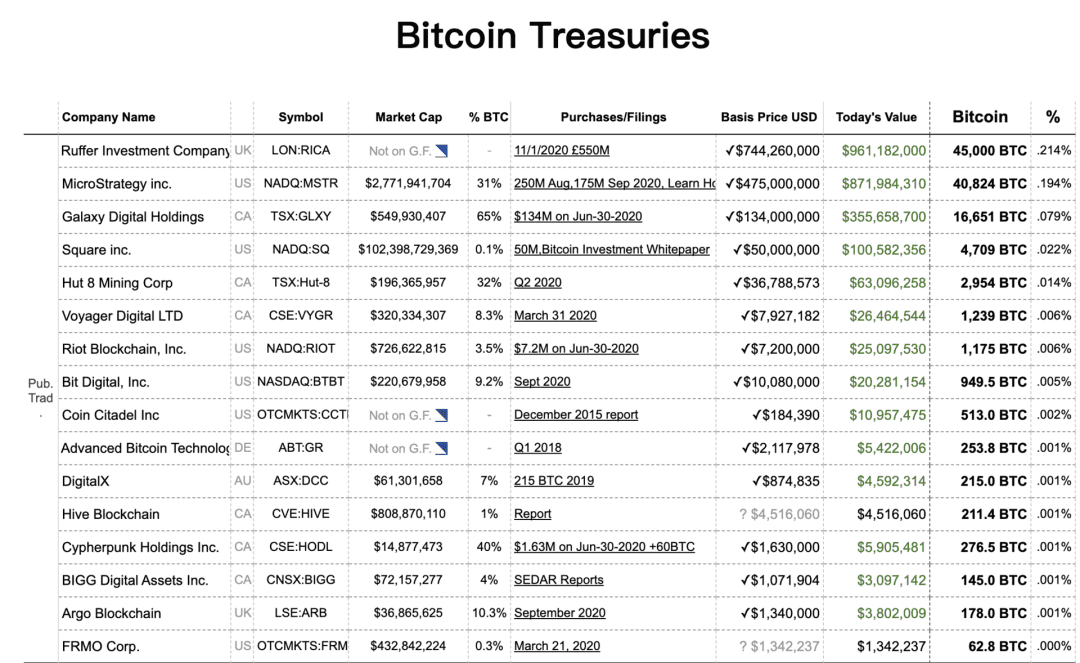Open Square's Bitcoin Investment Whitepaper link

point(612,249)
